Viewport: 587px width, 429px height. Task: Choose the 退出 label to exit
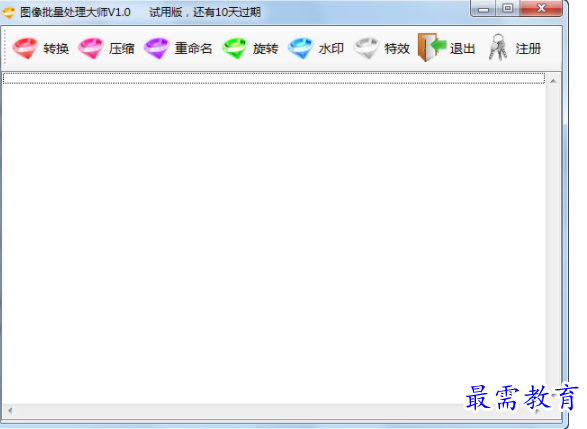[x=463, y=49]
